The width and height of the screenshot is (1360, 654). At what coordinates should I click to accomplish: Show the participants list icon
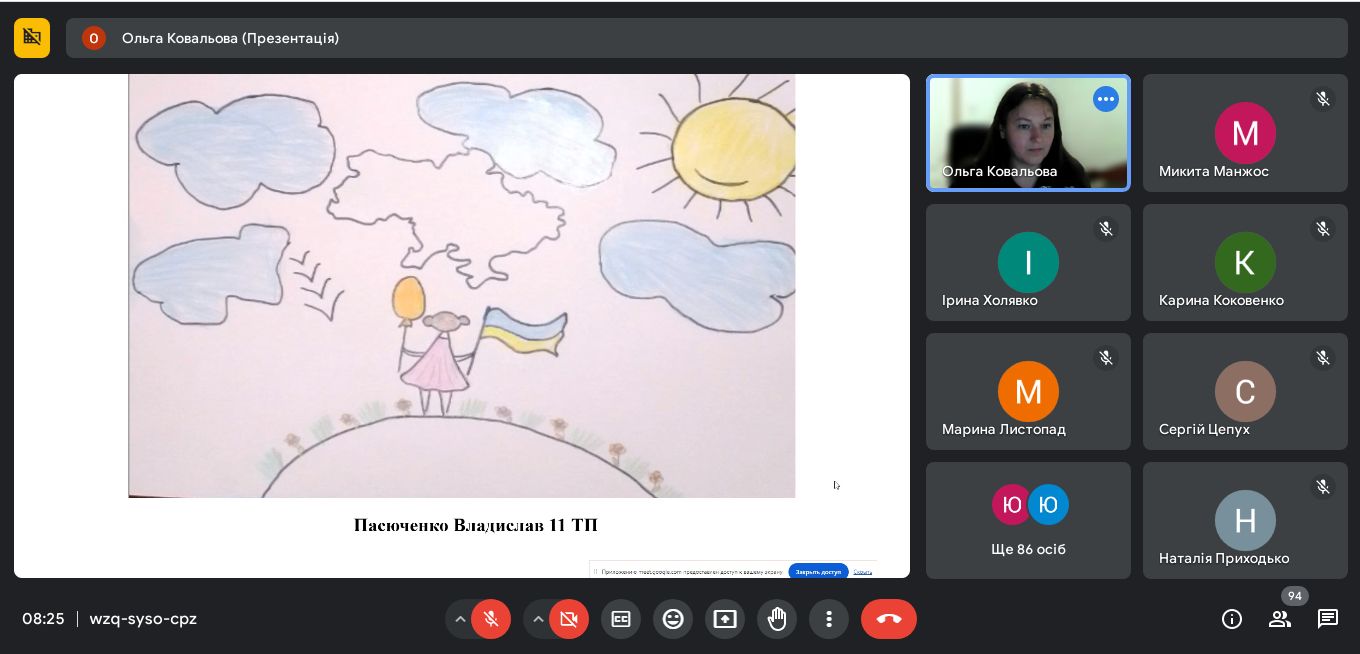tap(1280, 619)
